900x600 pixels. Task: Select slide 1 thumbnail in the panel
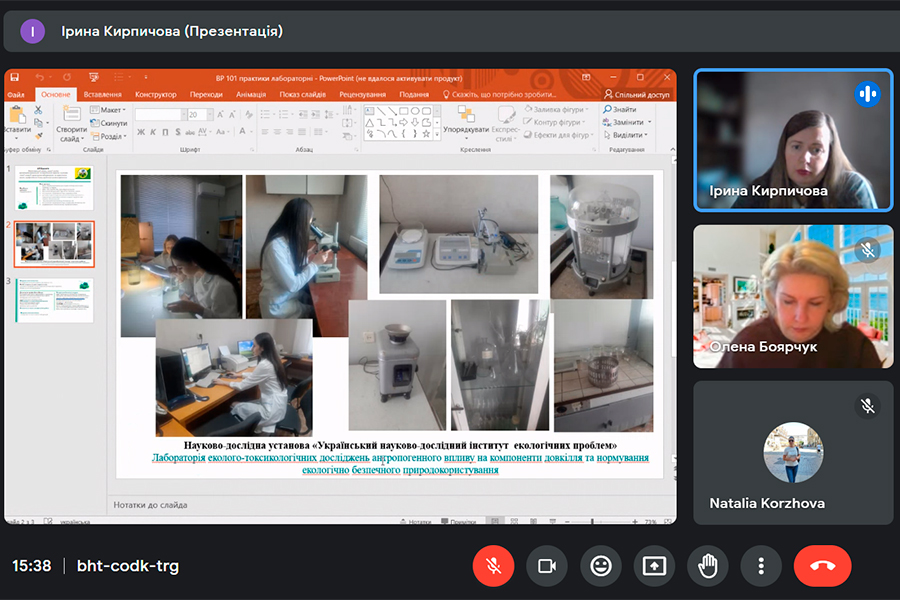pos(54,188)
